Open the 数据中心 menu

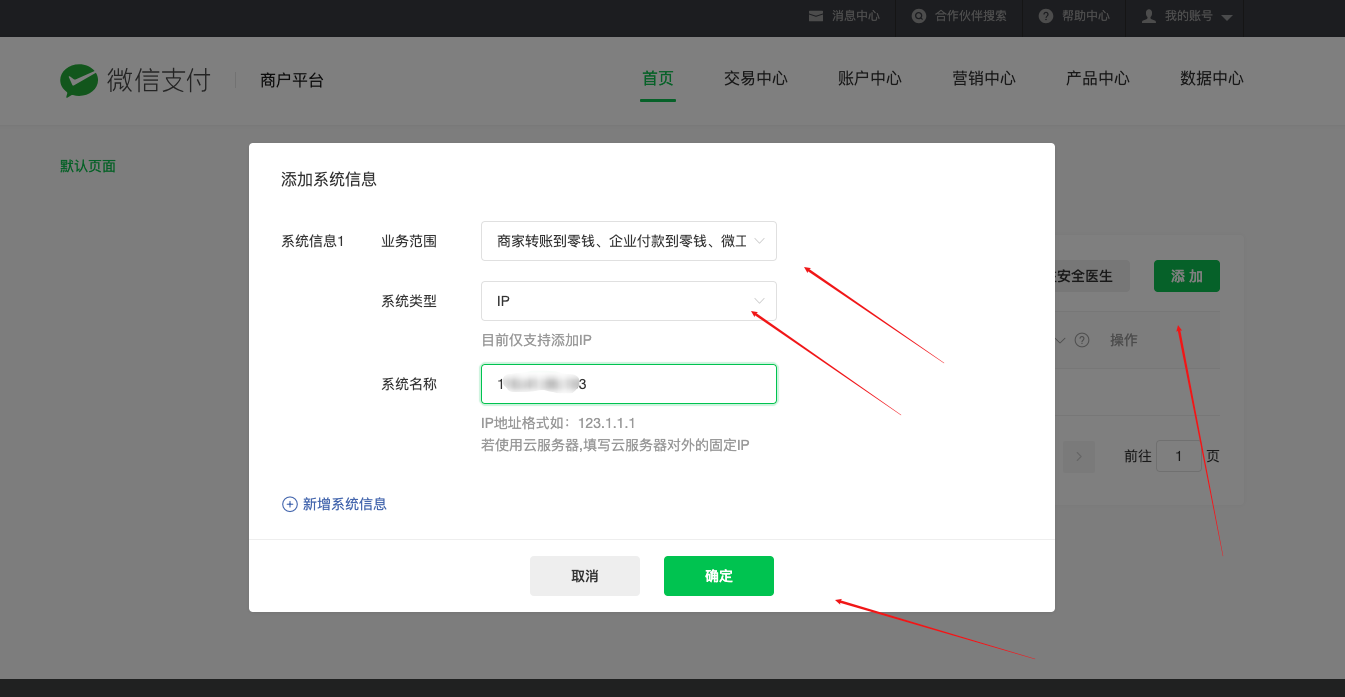pyautogui.click(x=1212, y=79)
